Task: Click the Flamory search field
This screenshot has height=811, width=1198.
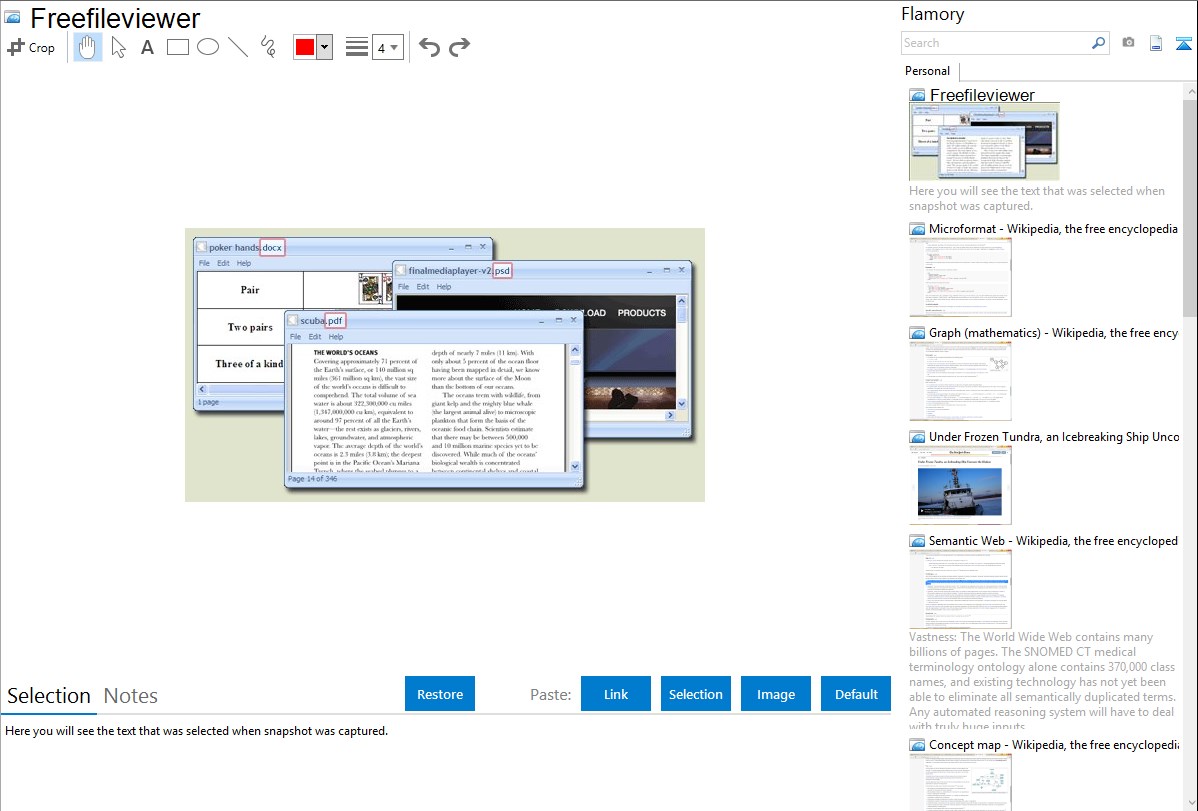Action: click(x=996, y=43)
